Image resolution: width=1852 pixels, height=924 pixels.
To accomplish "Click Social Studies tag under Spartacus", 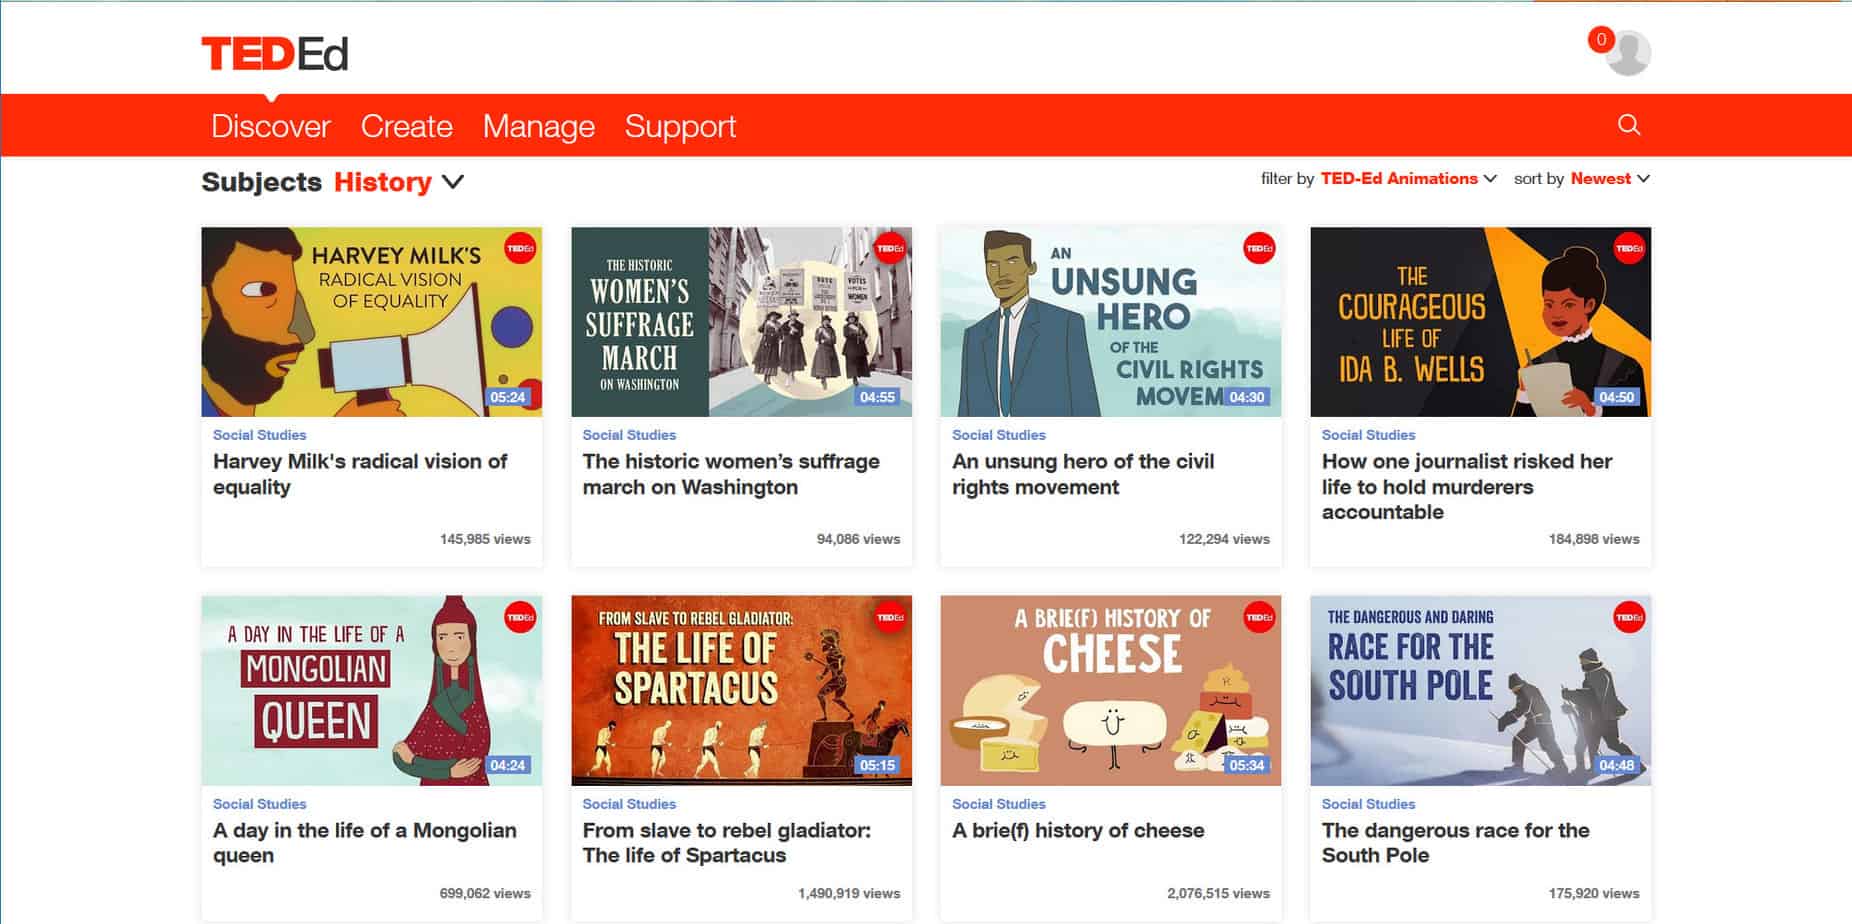I will tap(629, 804).
